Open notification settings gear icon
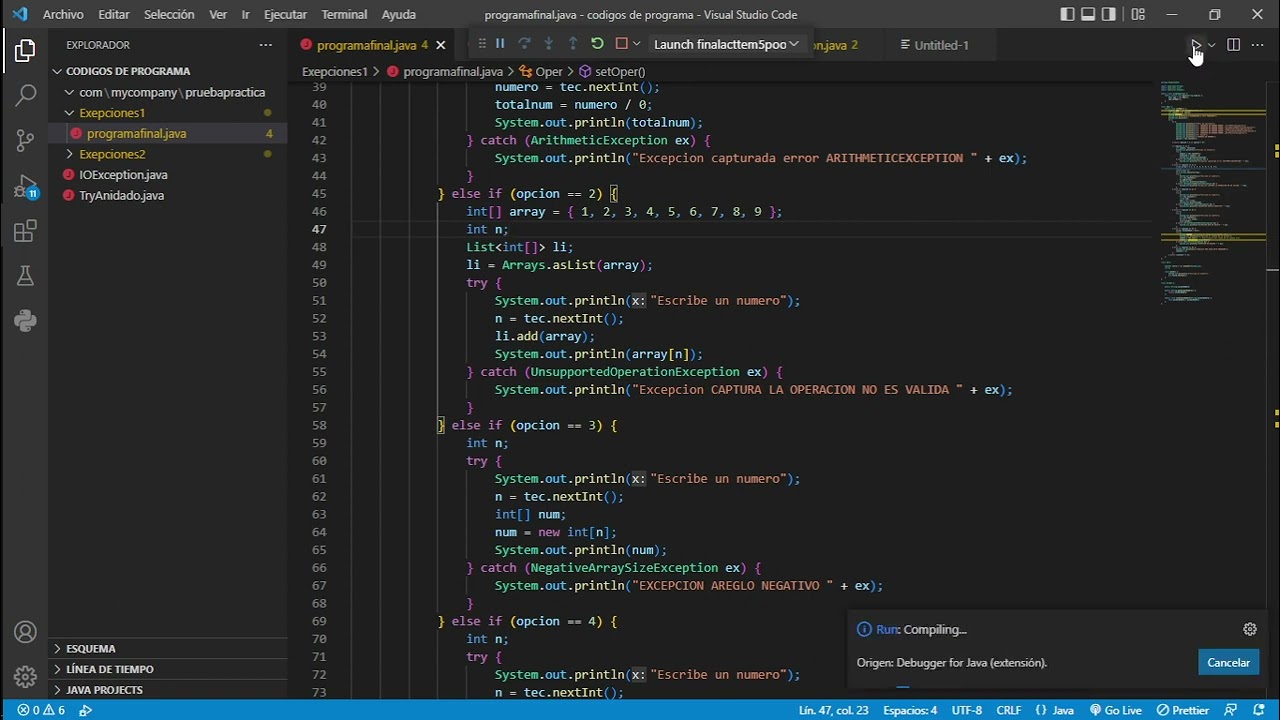The image size is (1280, 720). click(1250, 629)
